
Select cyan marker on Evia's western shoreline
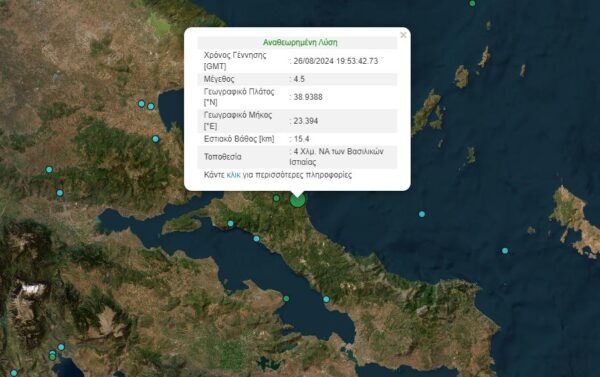256,239
